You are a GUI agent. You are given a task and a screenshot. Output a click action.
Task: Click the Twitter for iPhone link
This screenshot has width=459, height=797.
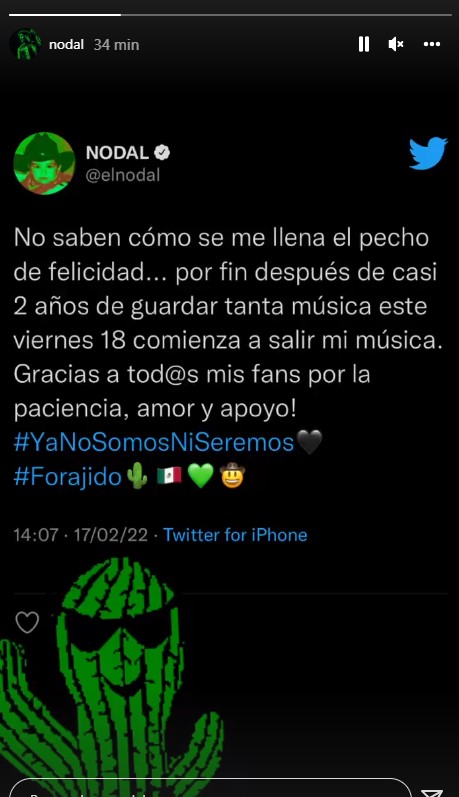click(235, 535)
